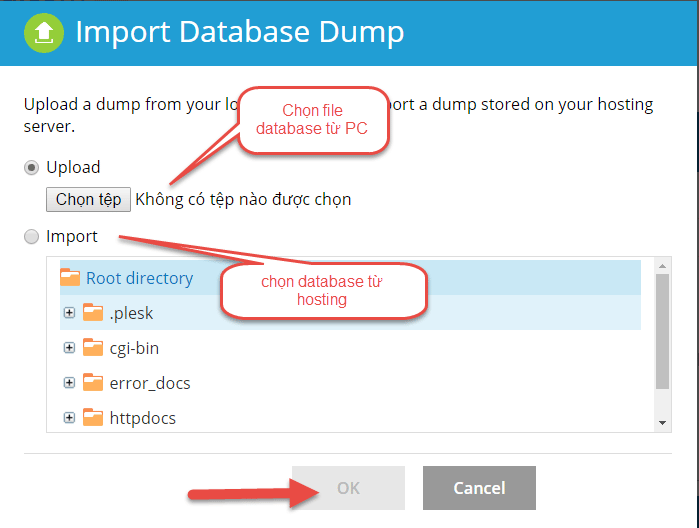Click the httpdocs folder icon
Screen dimensions: 699x528
pyautogui.click(x=93, y=418)
